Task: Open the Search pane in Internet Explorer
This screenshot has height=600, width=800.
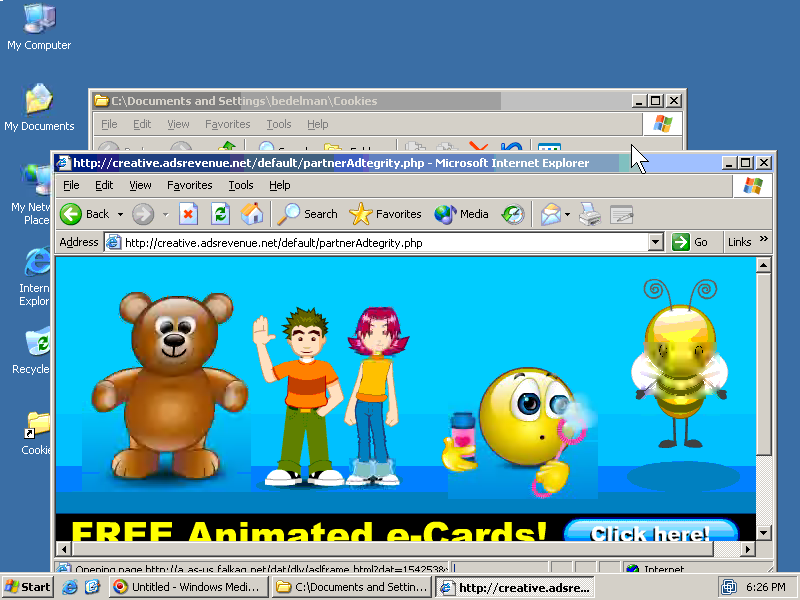Action: coord(307,214)
